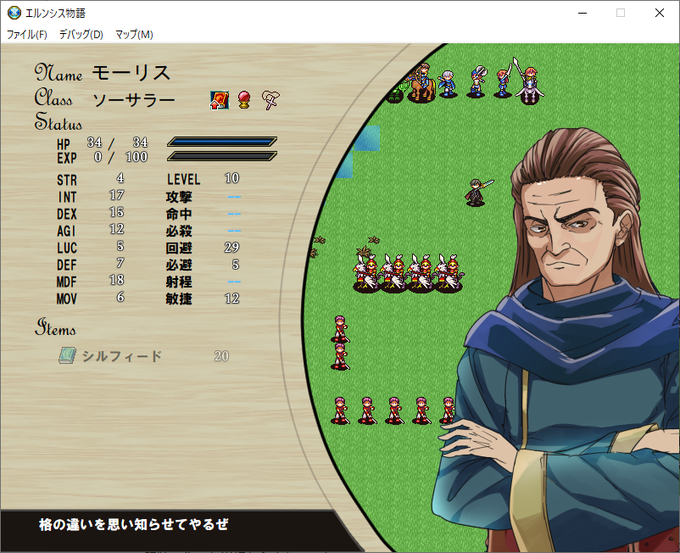The height and width of the screenshot is (553, 680).
Task: Open the デバッグ(D) menu
Action: pyautogui.click(x=81, y=34)
